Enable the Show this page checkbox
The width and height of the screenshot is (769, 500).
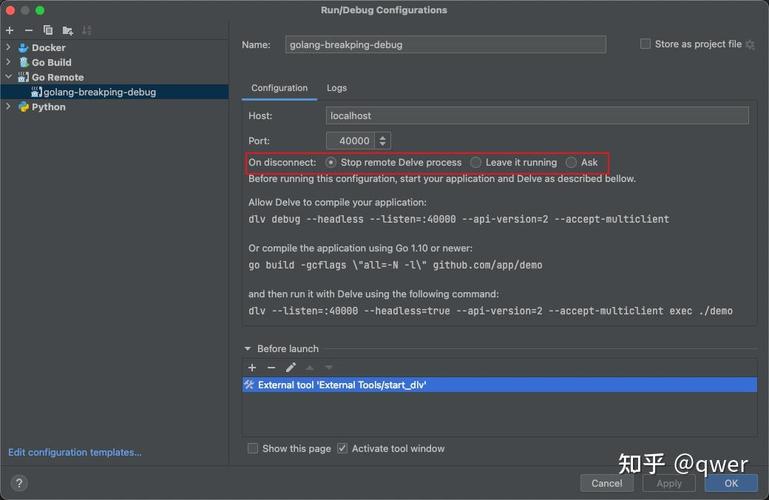[253, 449]
